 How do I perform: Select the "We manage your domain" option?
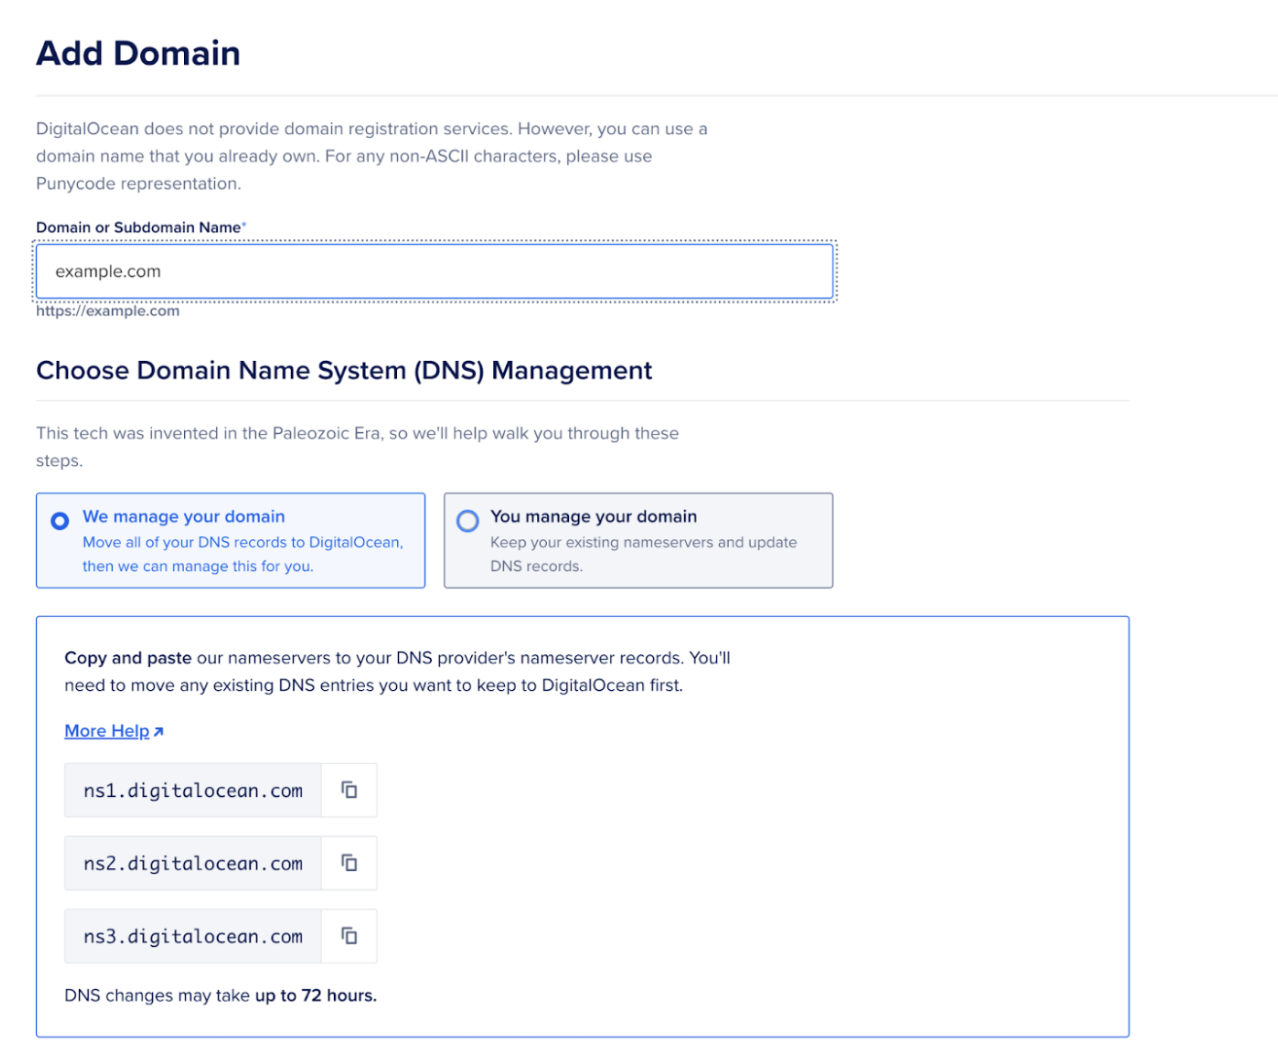(231, 540)
